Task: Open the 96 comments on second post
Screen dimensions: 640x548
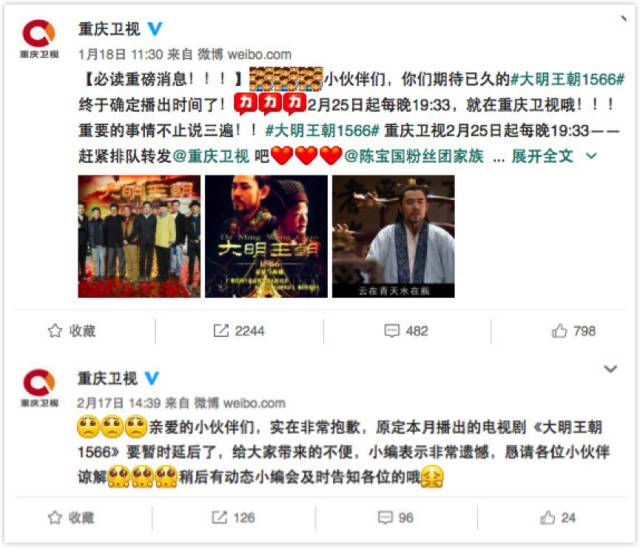Action: (396, 517)
